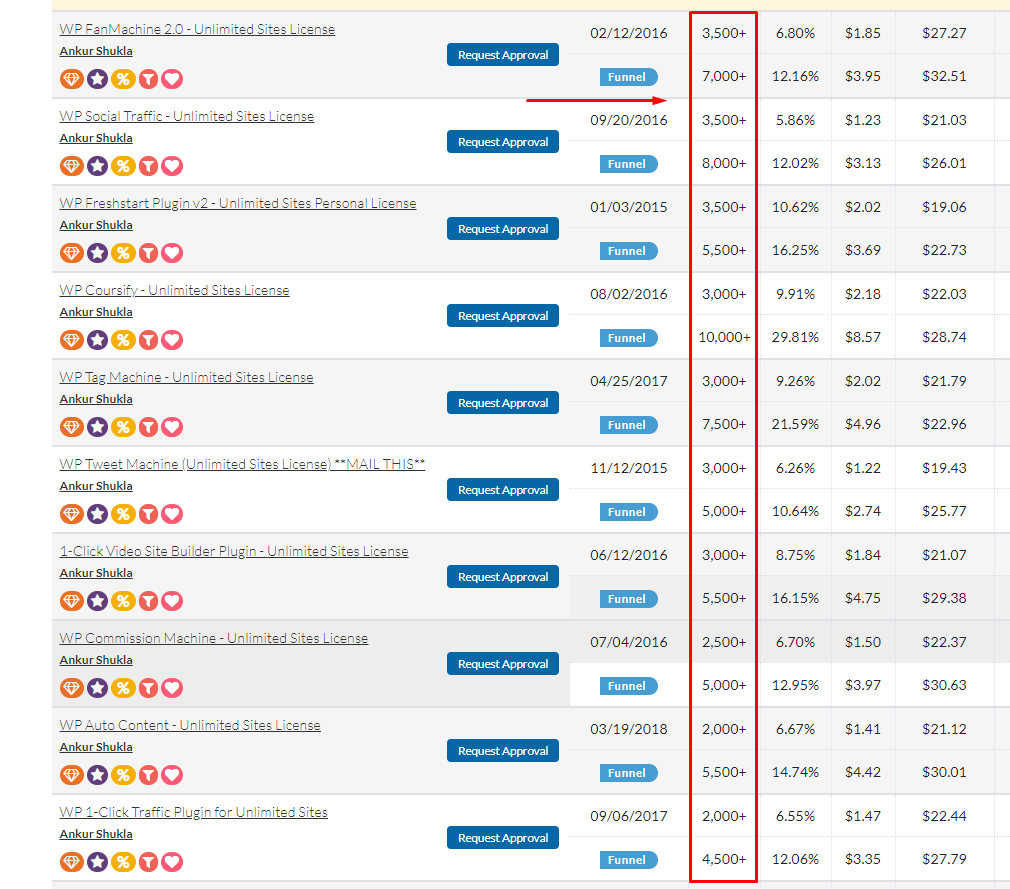Click the purple star icon under WP Auto Content

click(97, 775)
